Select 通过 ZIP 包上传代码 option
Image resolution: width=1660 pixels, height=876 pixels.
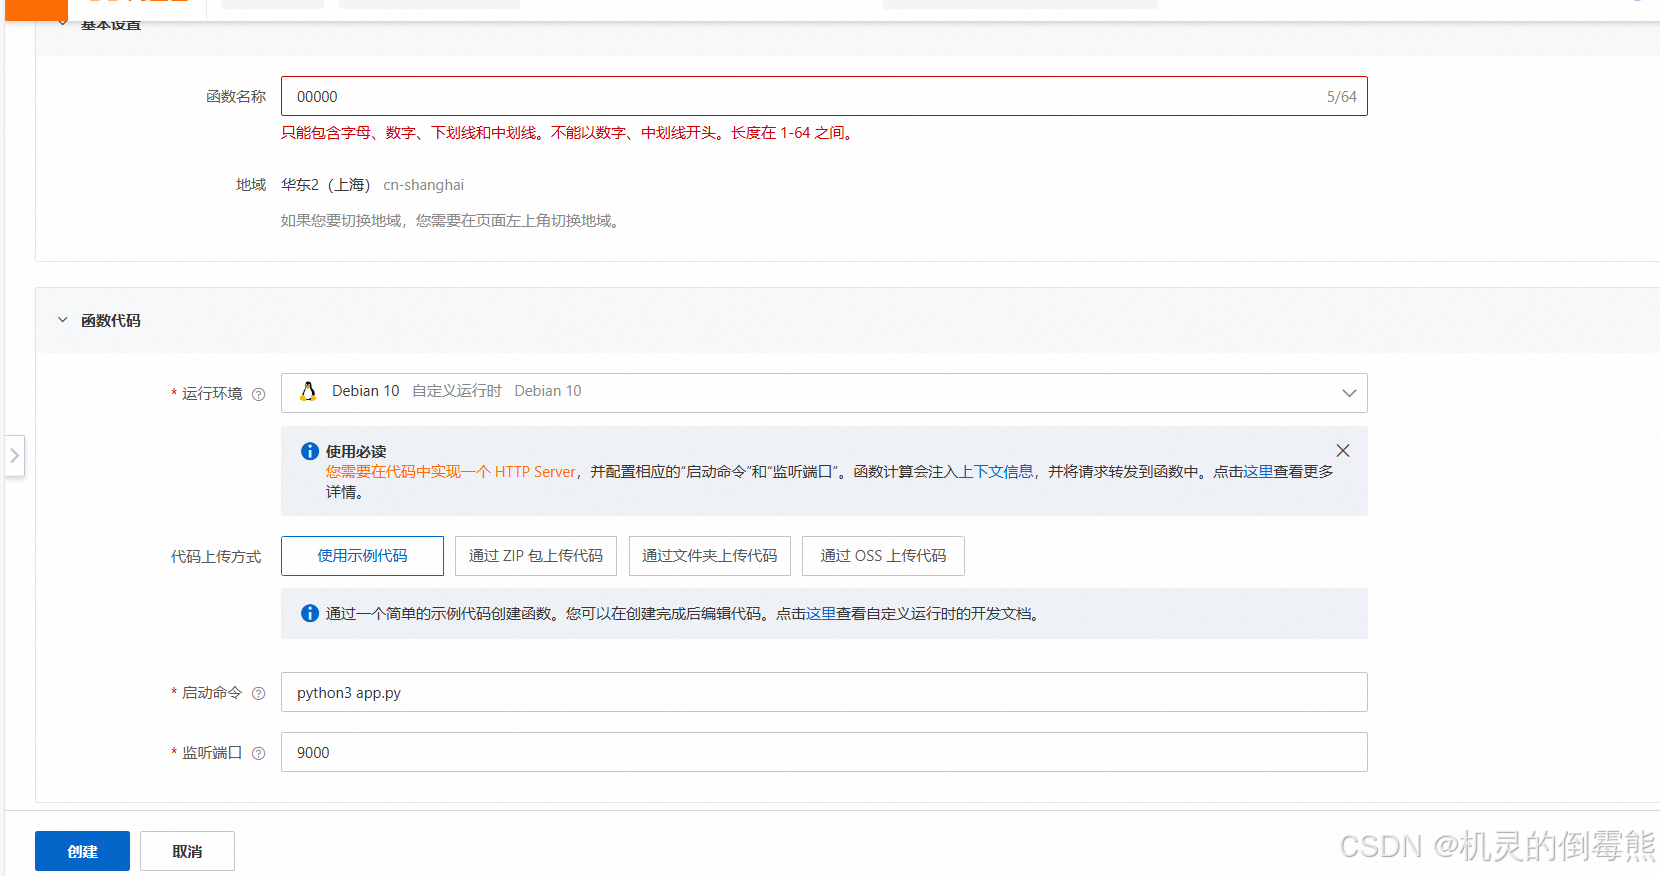pyautogui.click(x=536, y=556)
